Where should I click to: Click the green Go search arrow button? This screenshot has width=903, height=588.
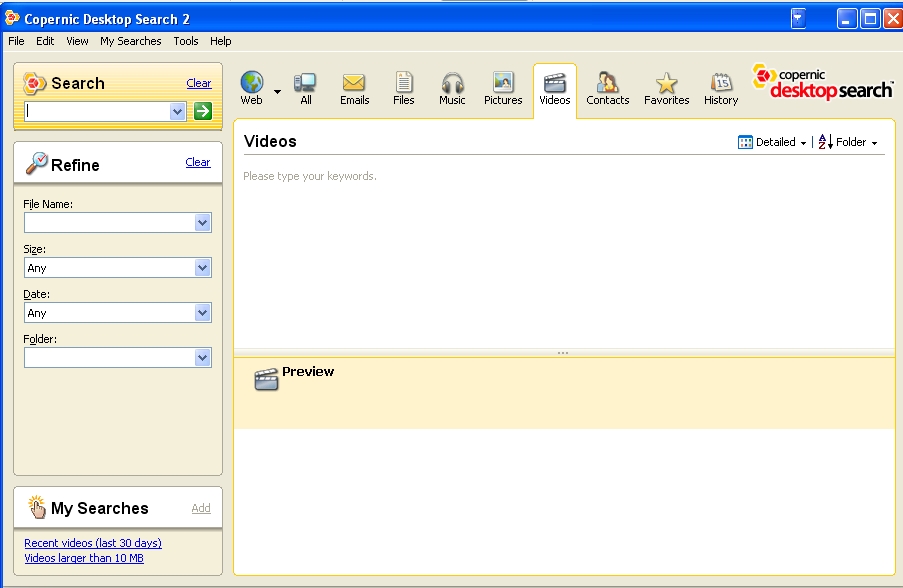coord(203,111)
